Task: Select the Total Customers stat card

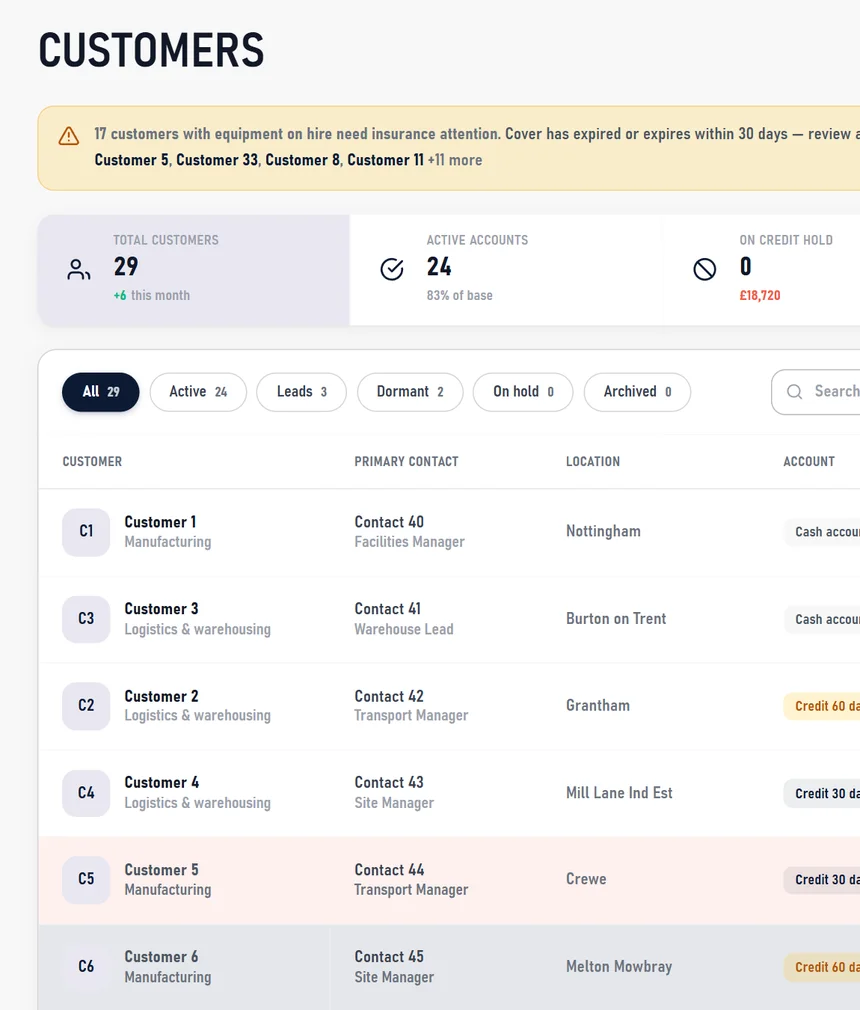Action: [194, 270]
